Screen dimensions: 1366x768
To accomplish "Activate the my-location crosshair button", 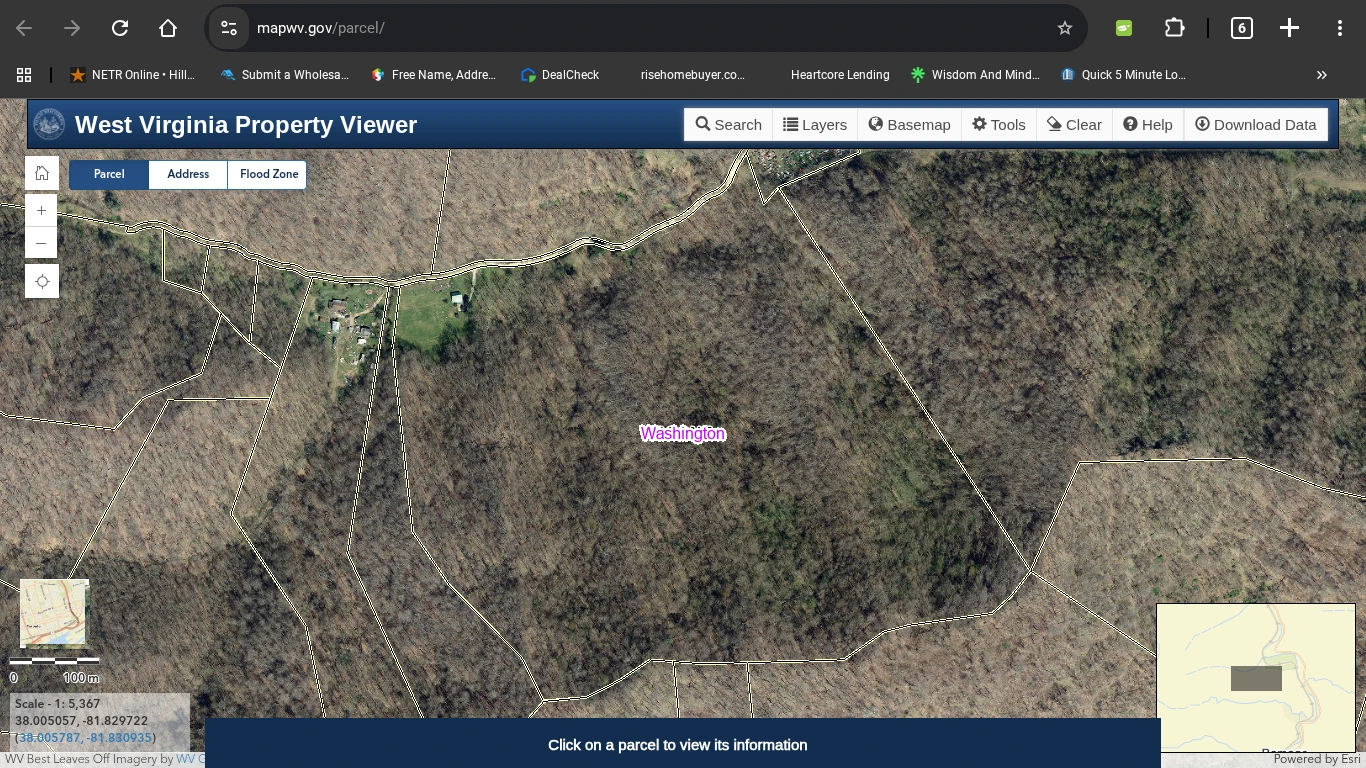I will point(41,281).
